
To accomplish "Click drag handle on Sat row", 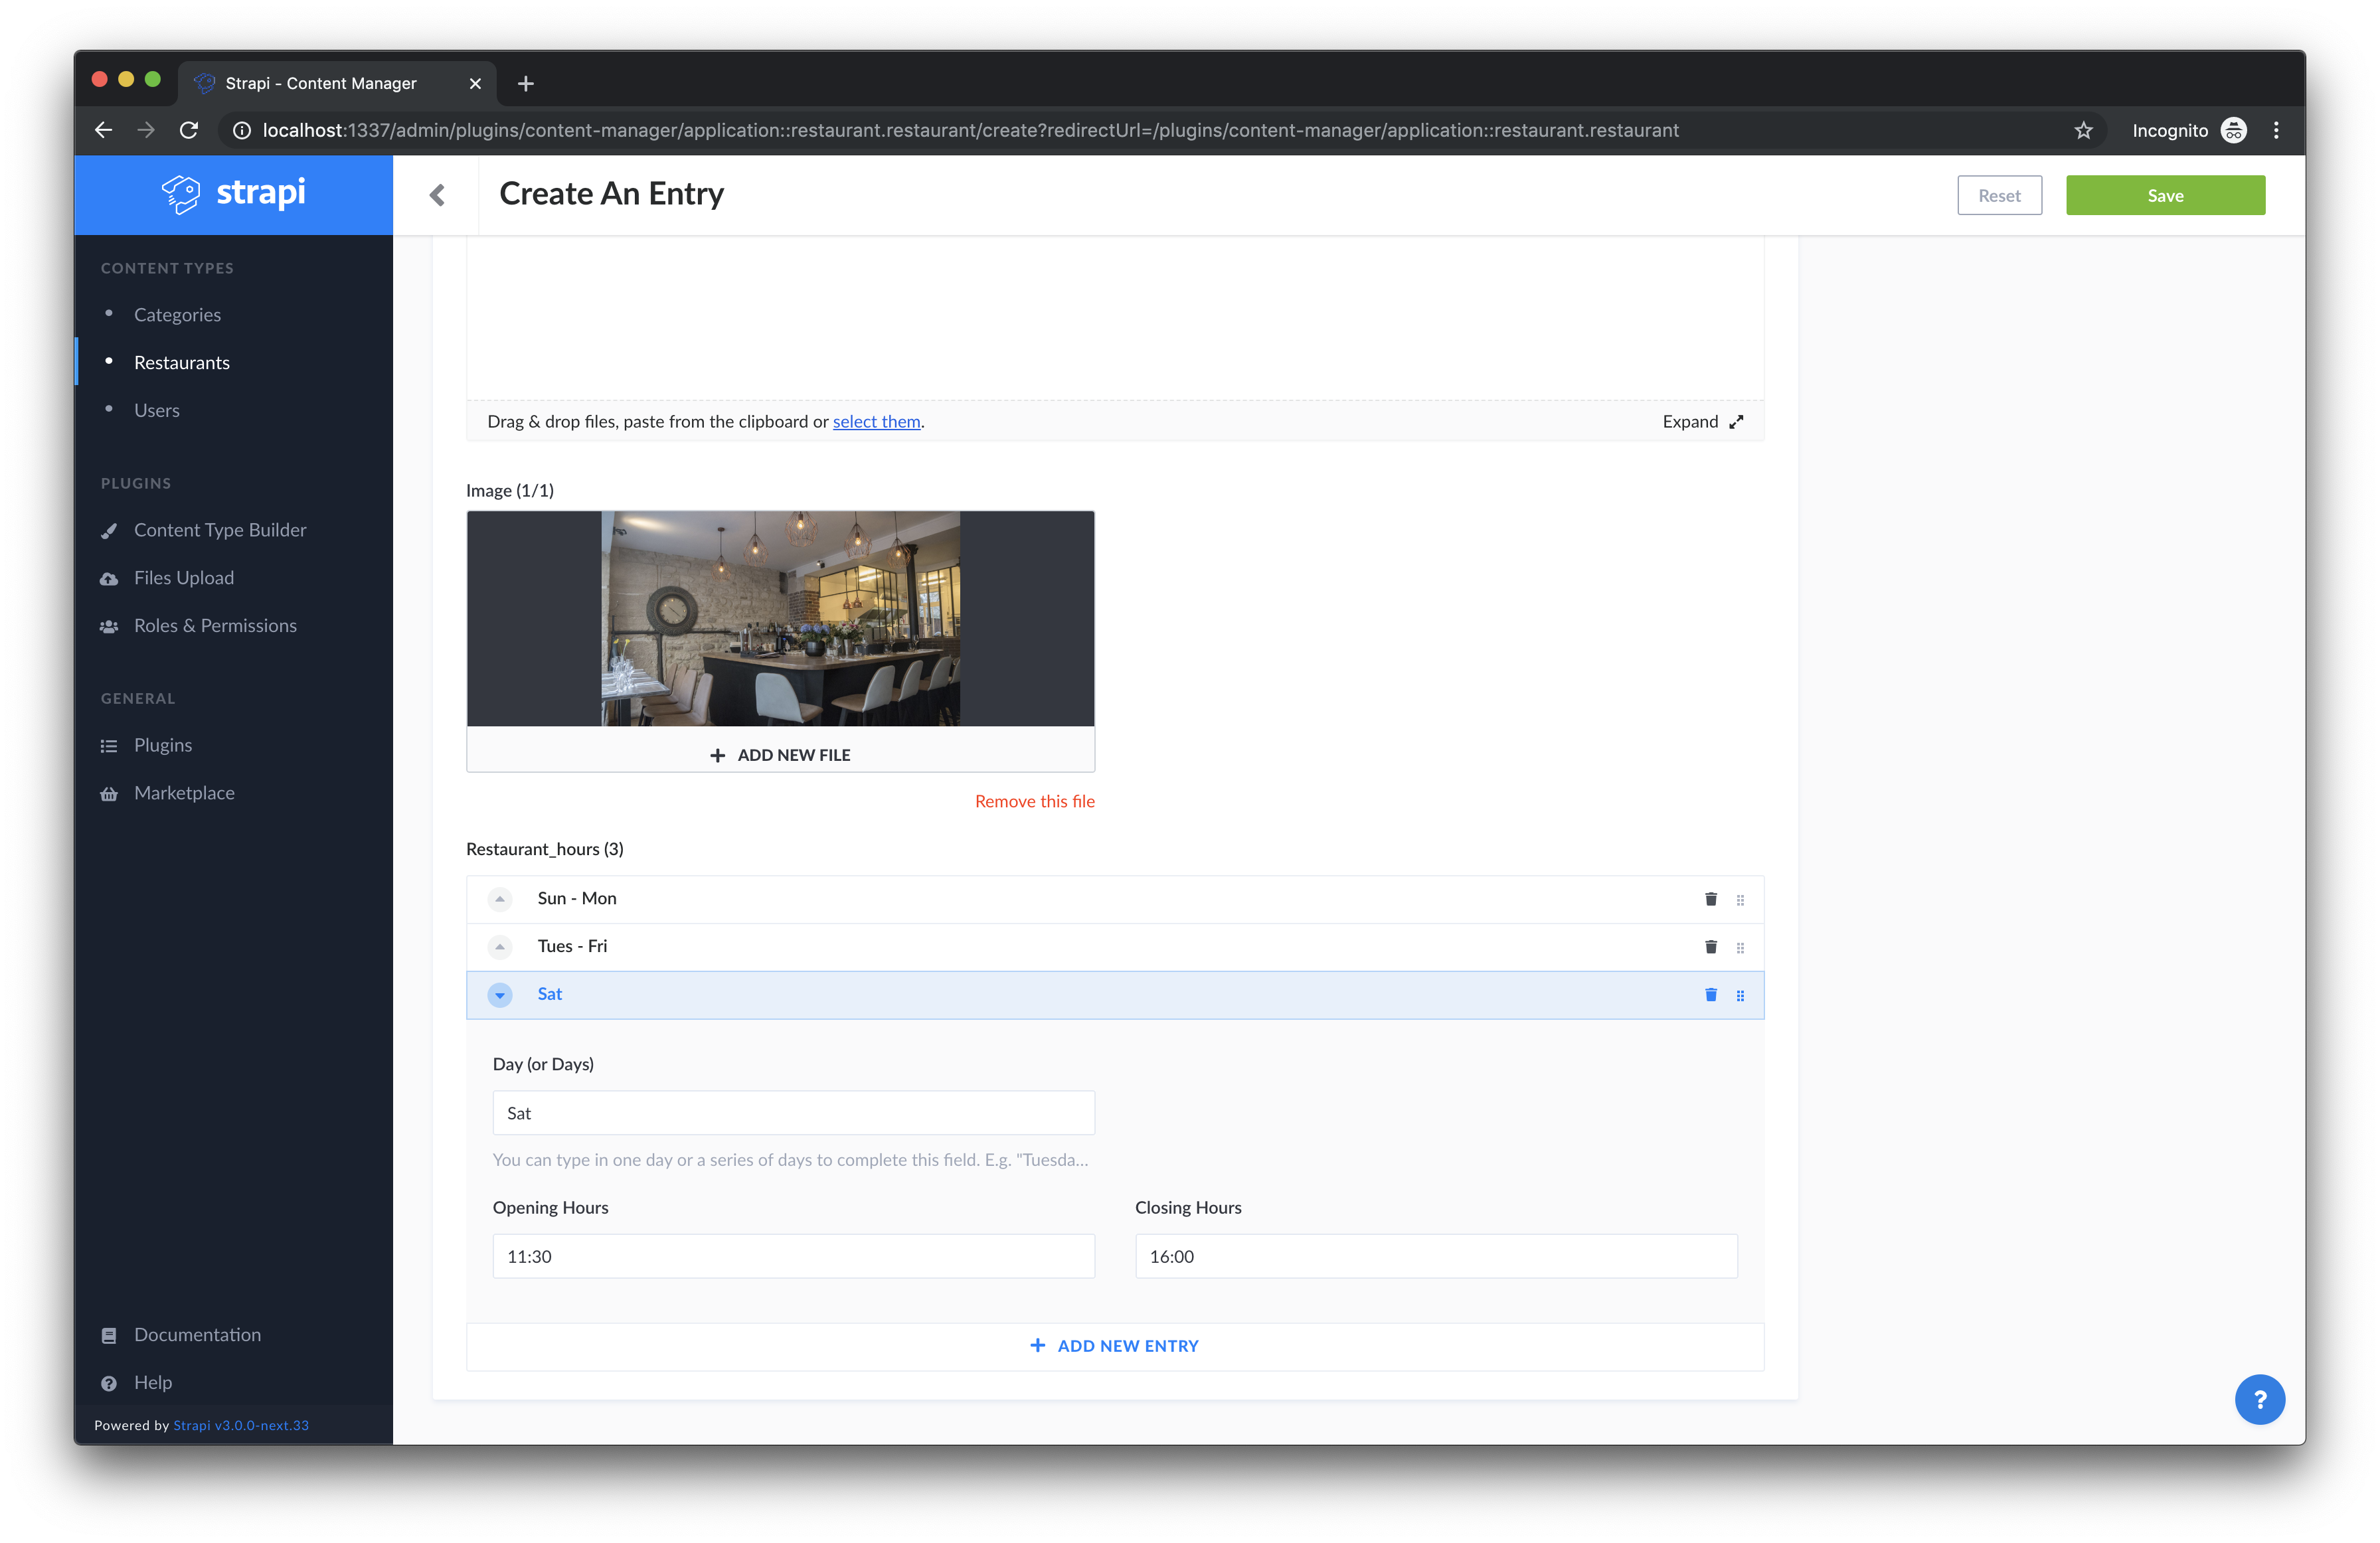I will 1740,995.
